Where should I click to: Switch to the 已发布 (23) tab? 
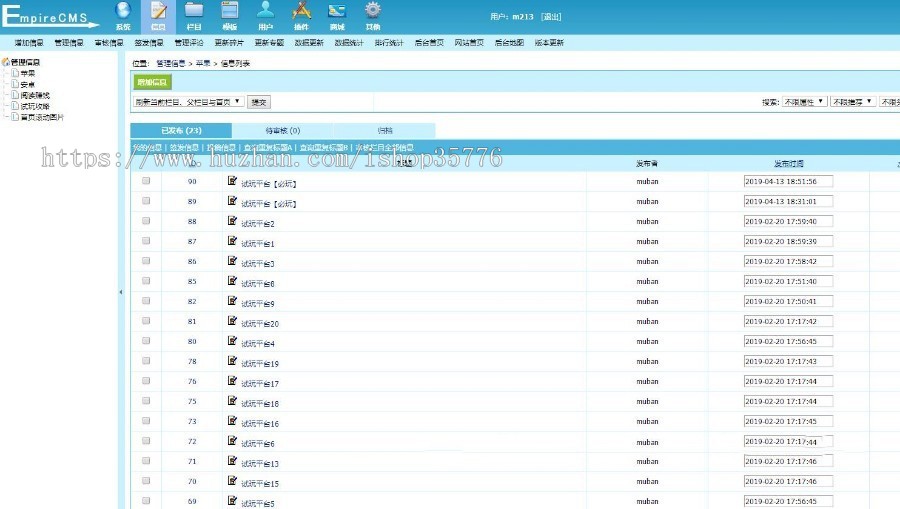pos(181,130)
